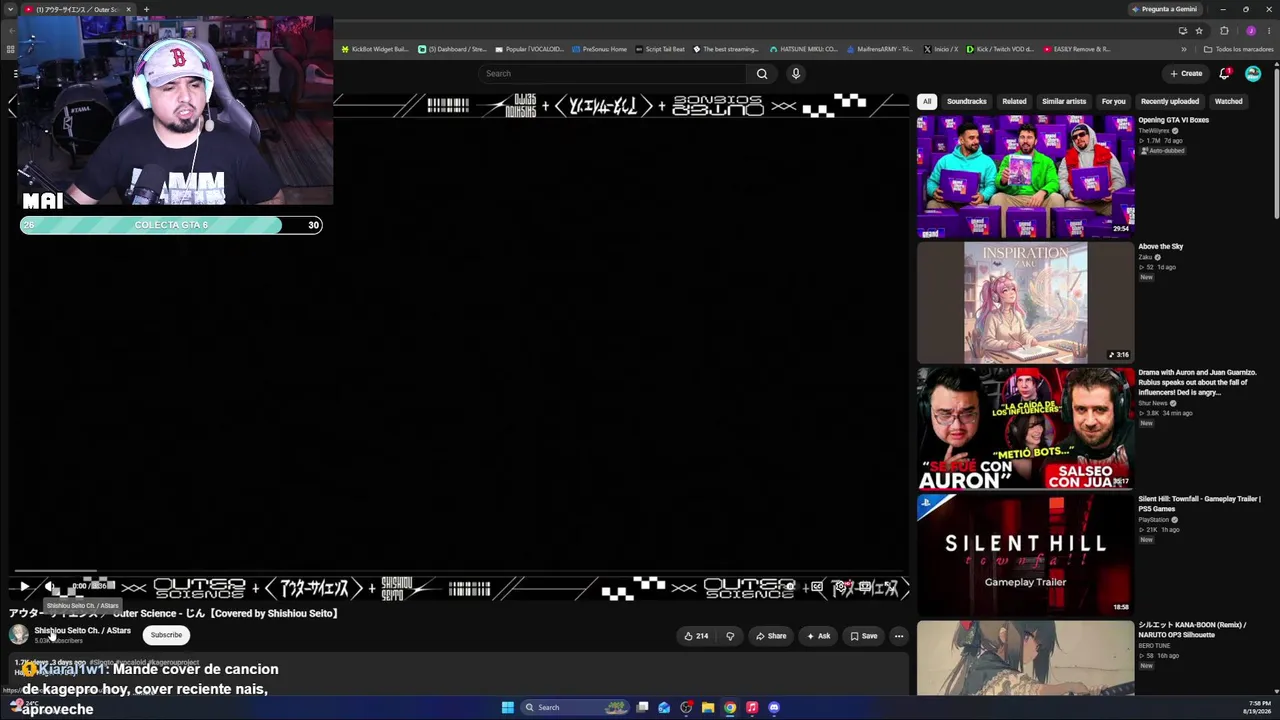The height and width of the screenshot is (720, 1280).
Task: Open the PreSonus: Home bookmark
Action: click(600, 49)
